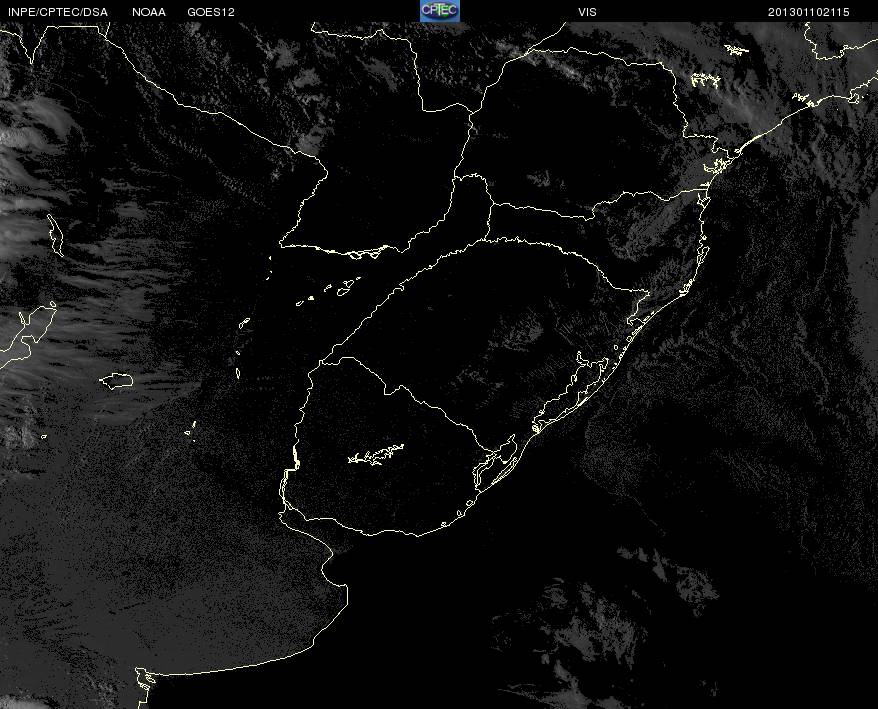Click the outlined reservoir in central Uruguay
This screenshot has height=709, width=878.
377,456
